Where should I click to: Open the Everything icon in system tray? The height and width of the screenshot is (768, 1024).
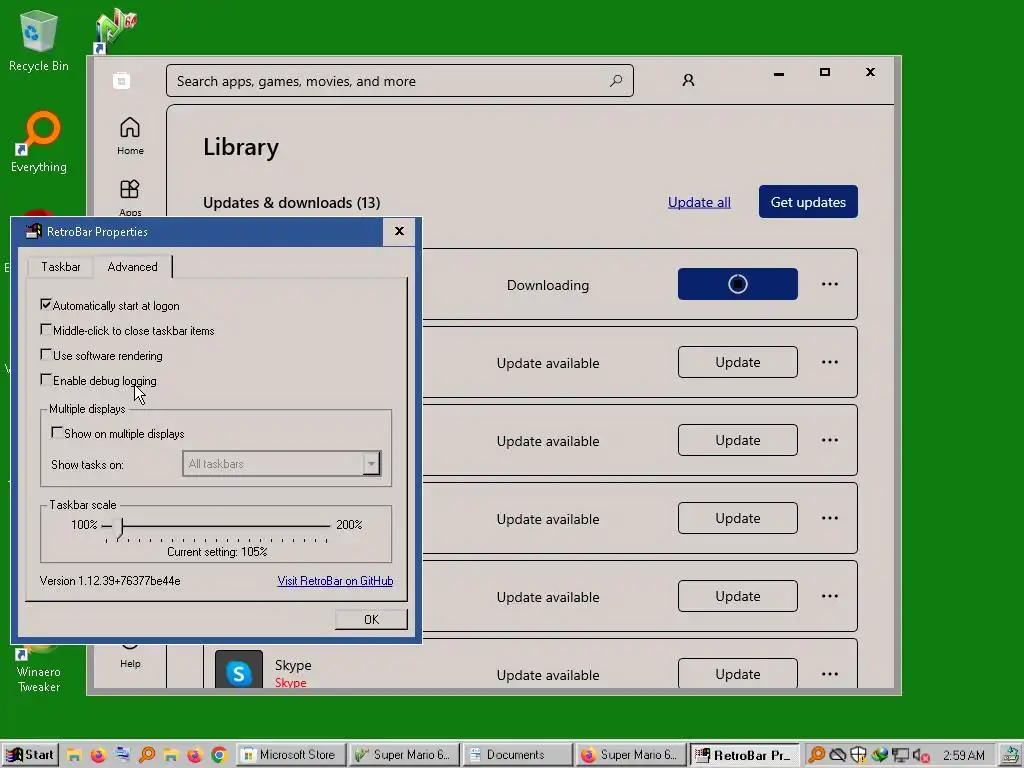click(x=816, y=755)
